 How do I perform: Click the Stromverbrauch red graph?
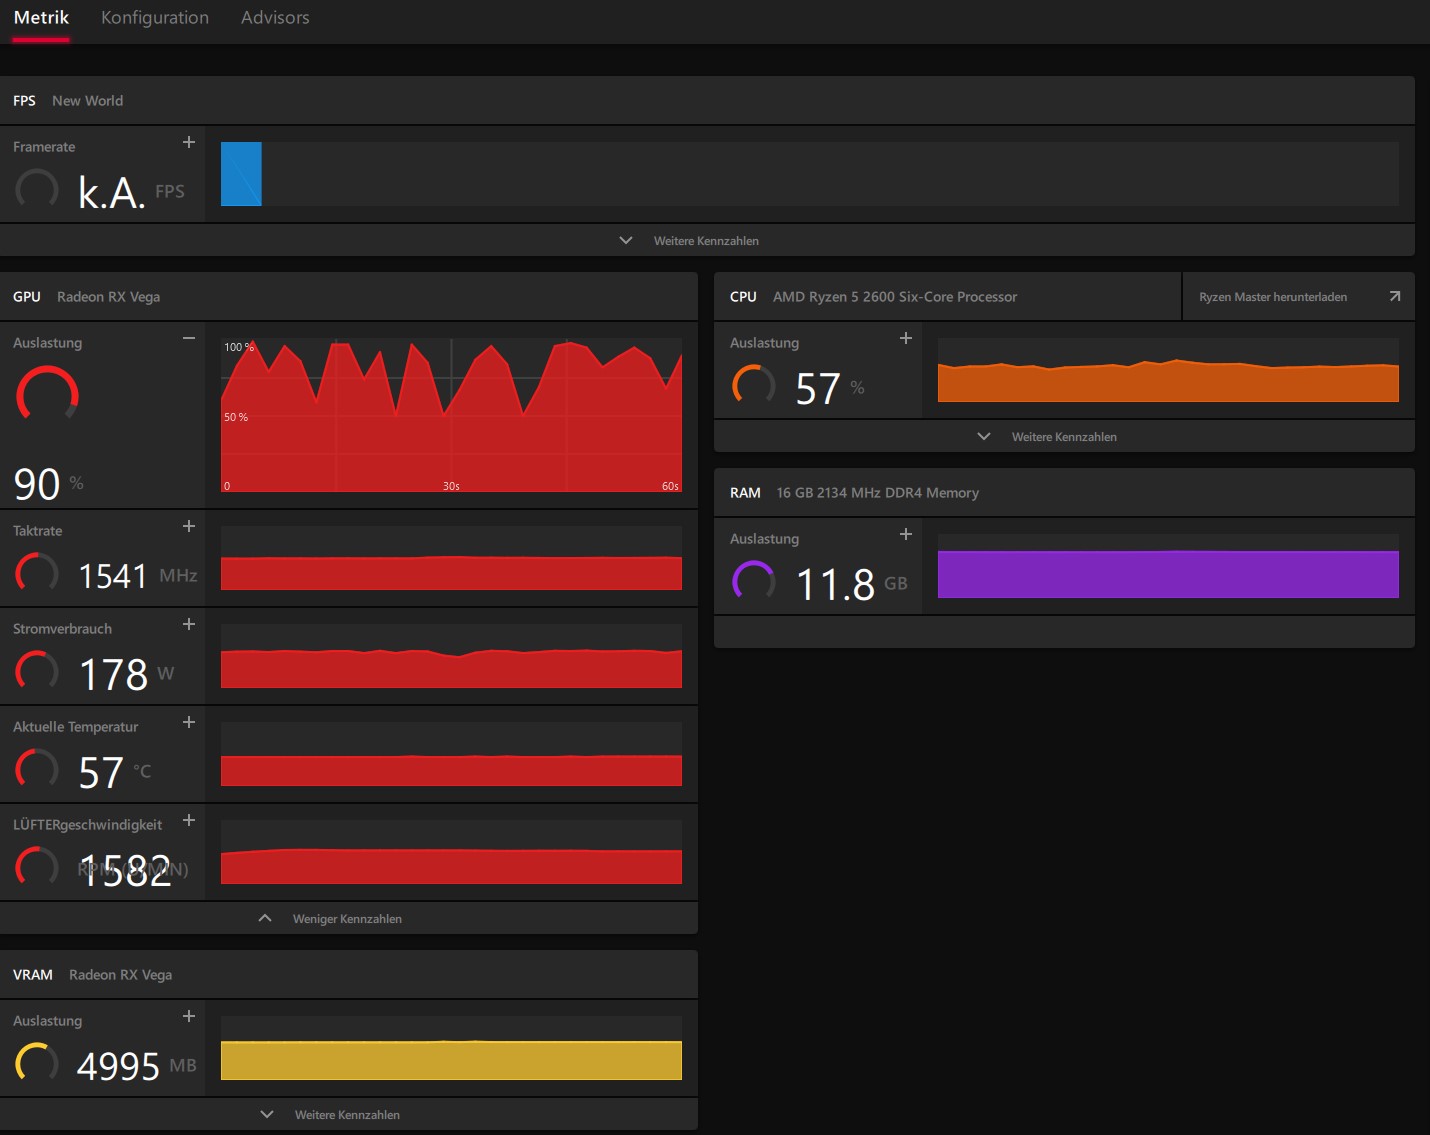[451, 656]
